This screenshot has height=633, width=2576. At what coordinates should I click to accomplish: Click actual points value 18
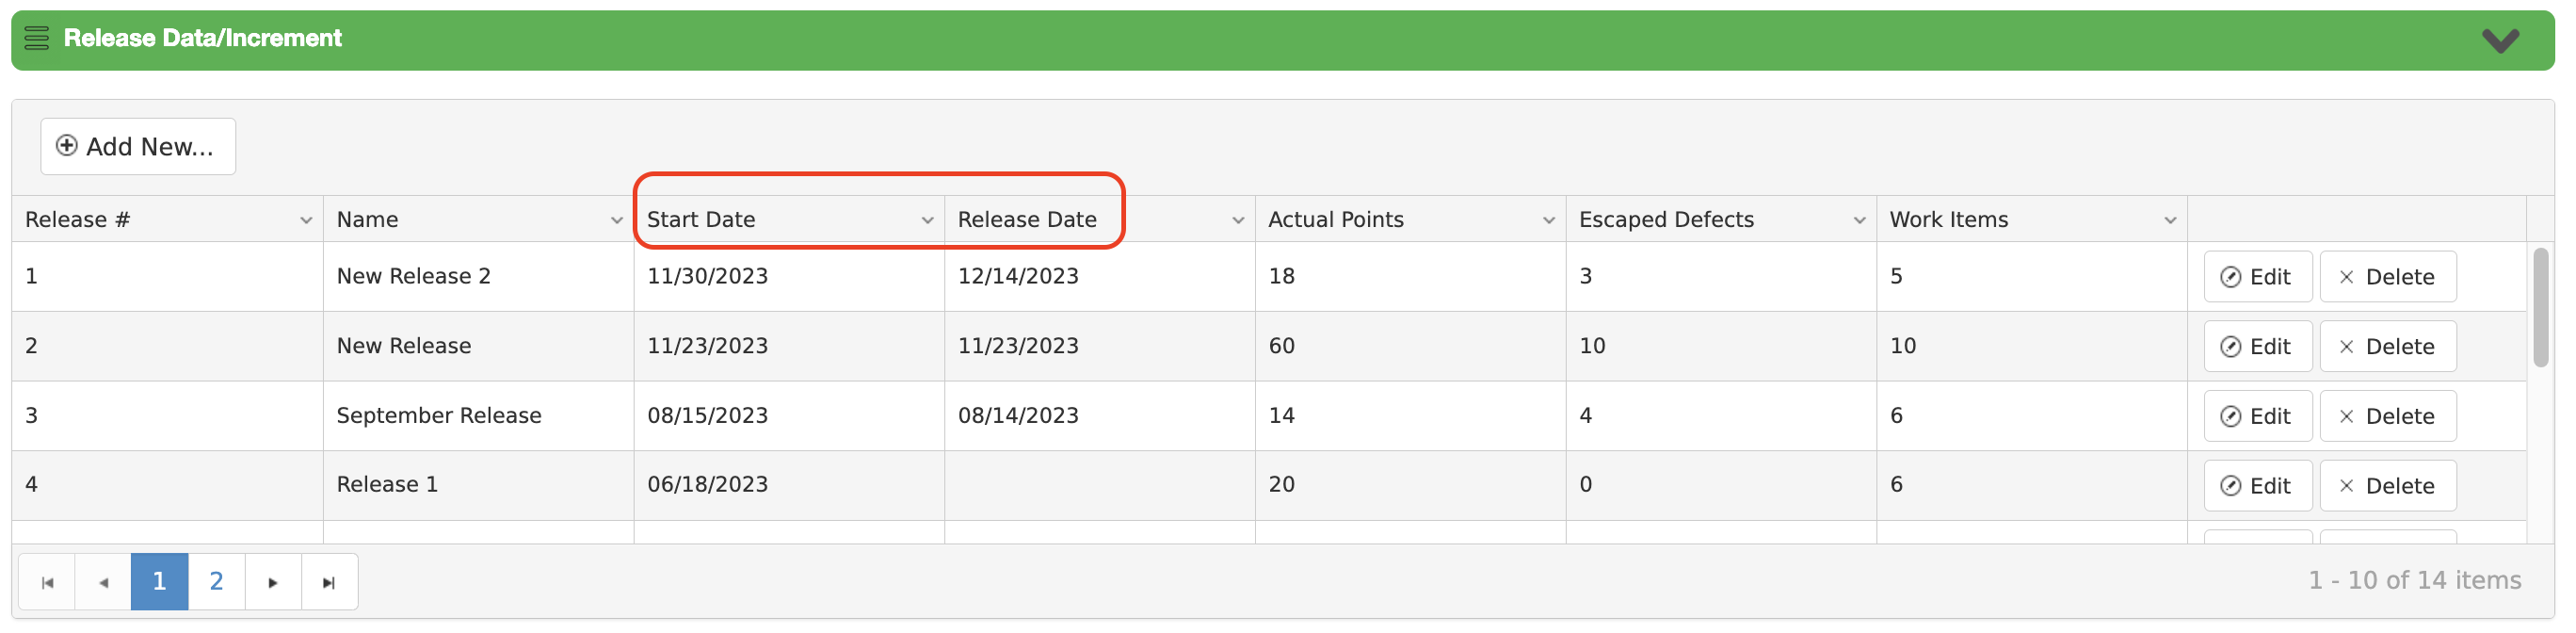click(1281, 277)
